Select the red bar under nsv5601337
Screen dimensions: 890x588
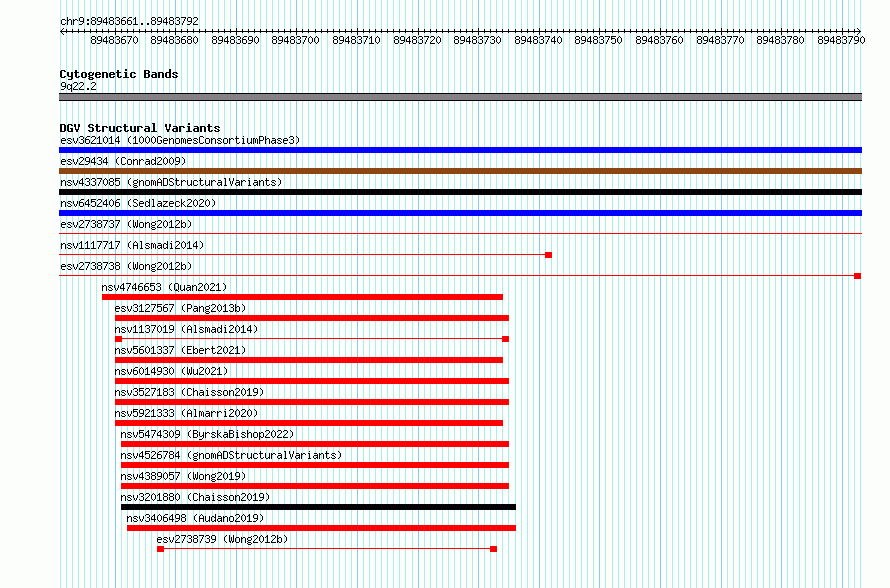309,360
